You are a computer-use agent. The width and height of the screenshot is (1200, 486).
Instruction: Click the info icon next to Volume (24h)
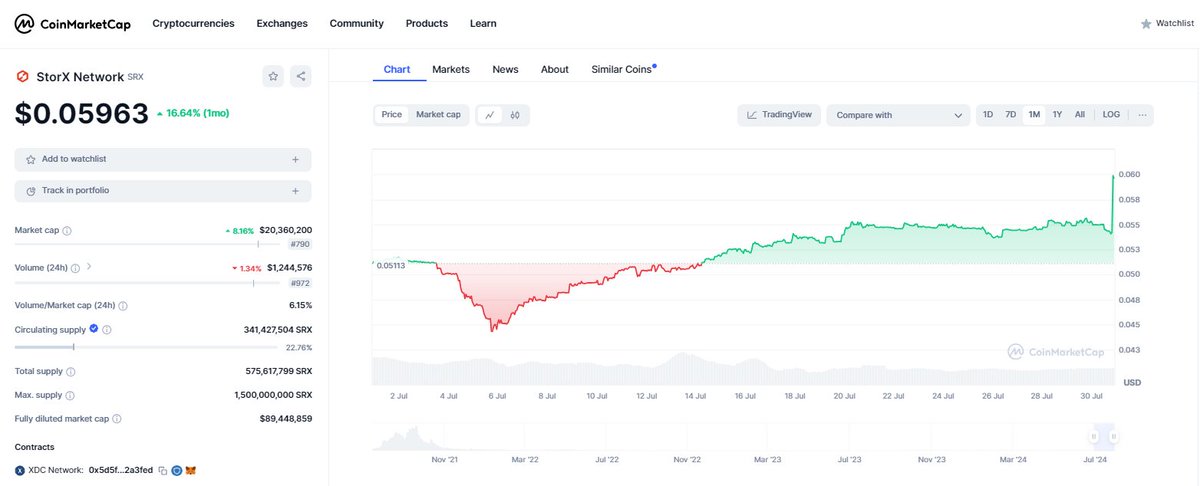(x=77, y=268)
